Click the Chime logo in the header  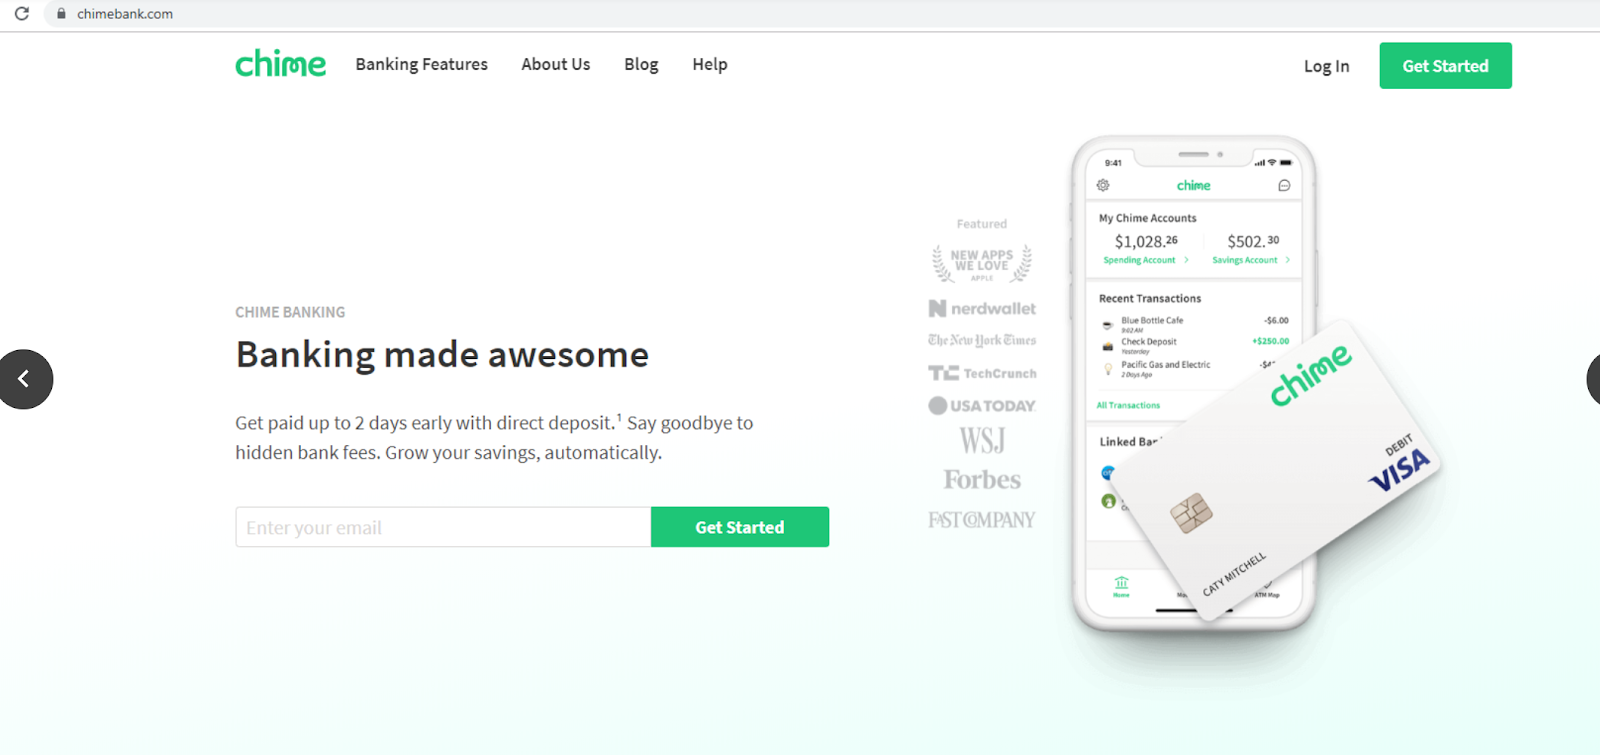tap(280, 64)
